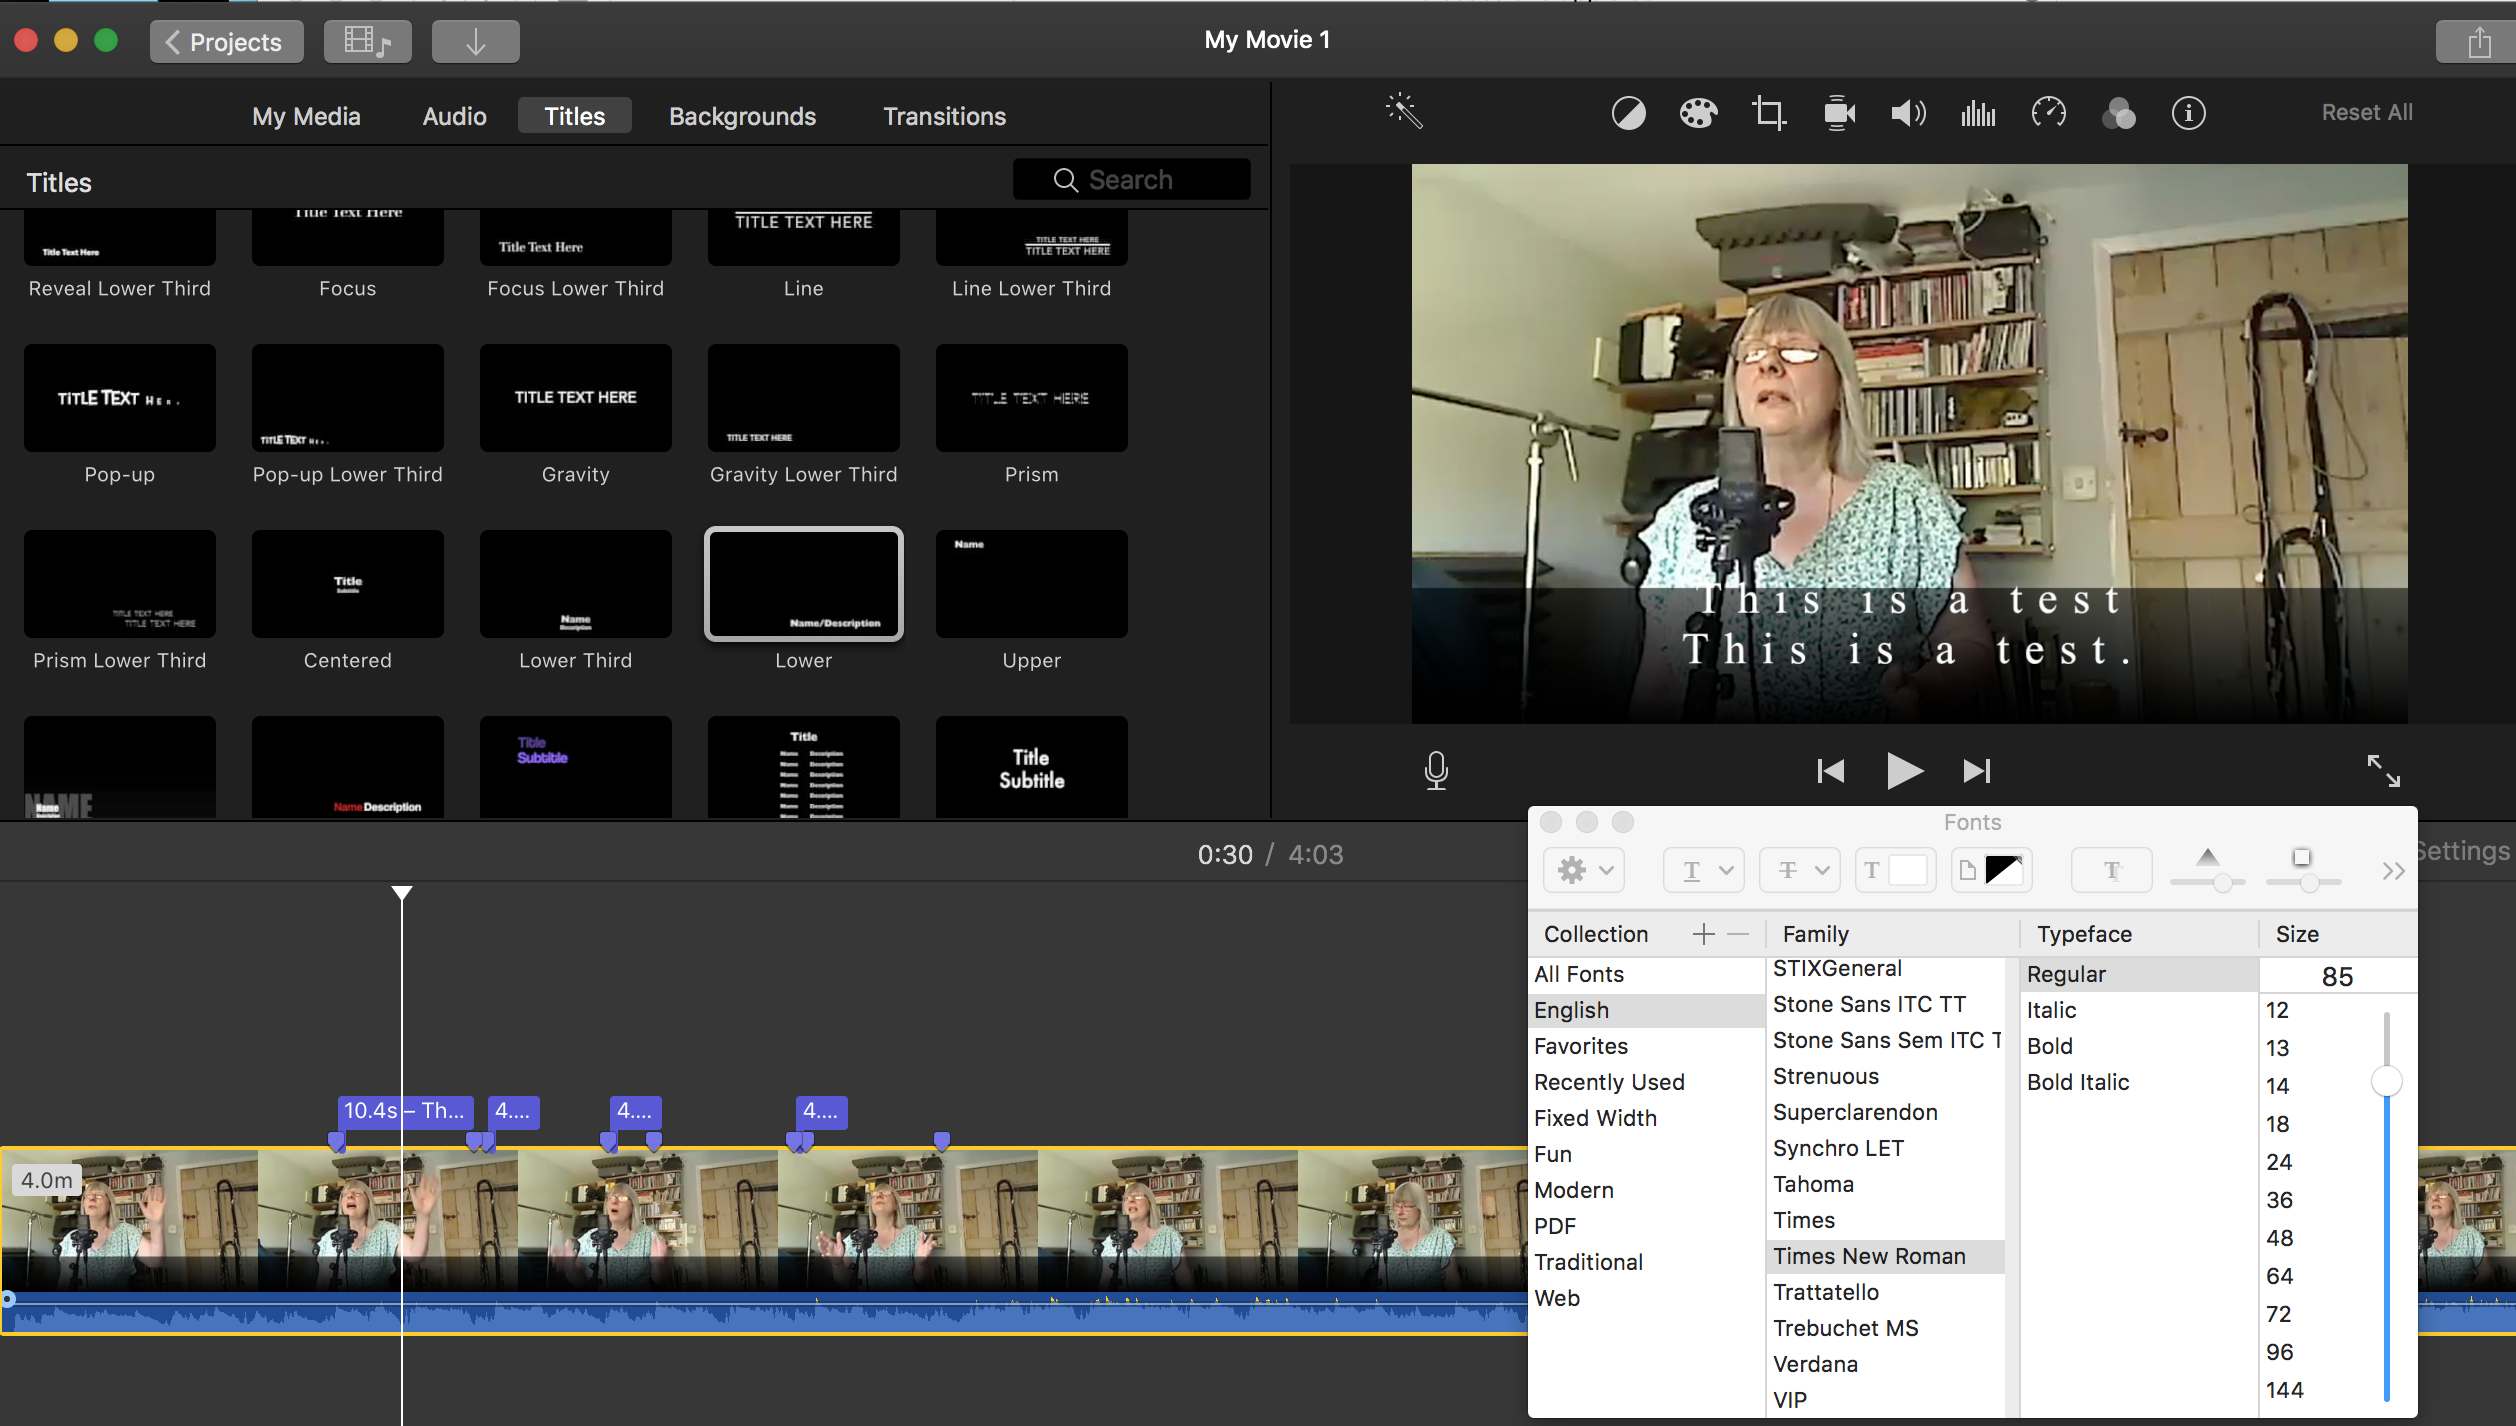Open the speed speedometer icon
The height and width of the screenshot is (1426, 2516).
tap(2048, 113)
